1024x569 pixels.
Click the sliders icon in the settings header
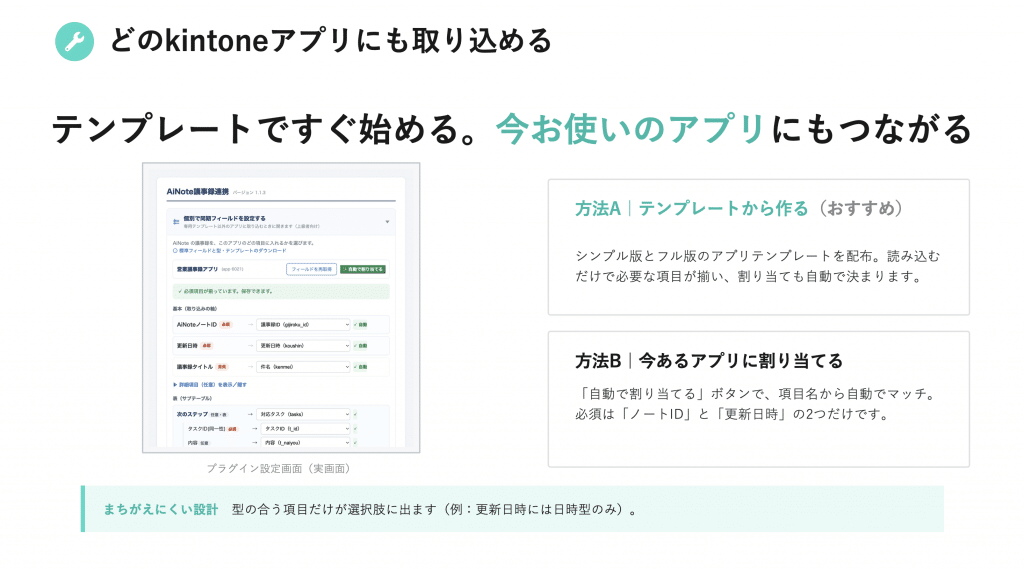click(176, 222)
